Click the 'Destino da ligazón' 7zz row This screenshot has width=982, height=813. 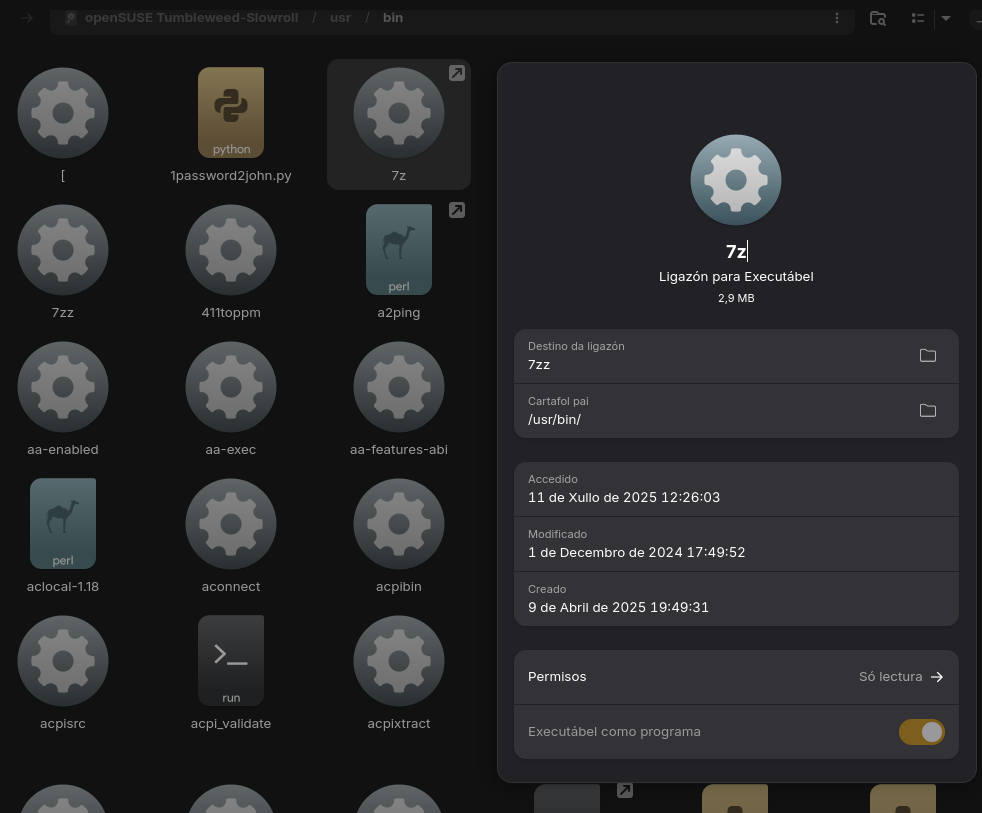(736, 356)
